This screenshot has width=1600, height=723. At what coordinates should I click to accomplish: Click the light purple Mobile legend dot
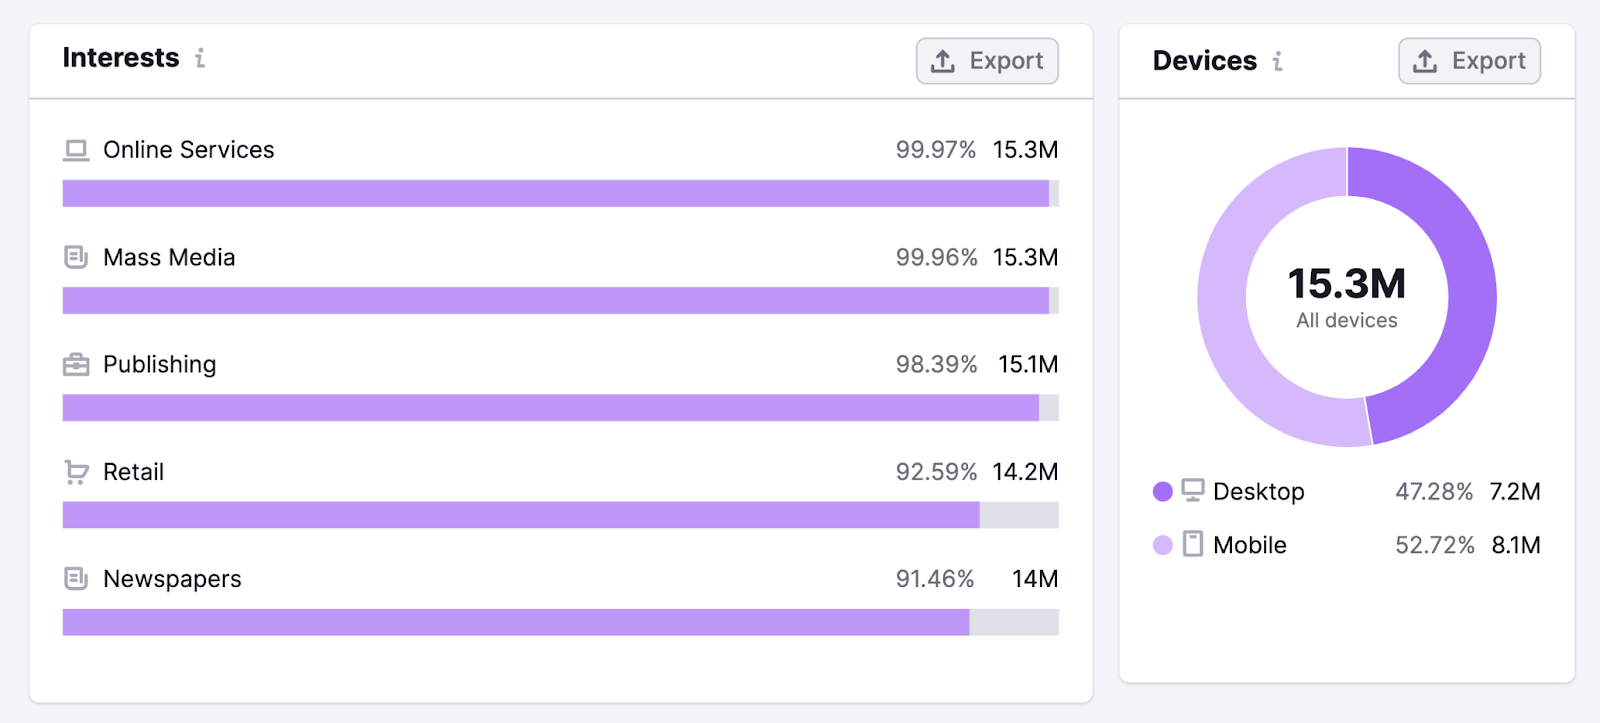[x=1162, y=545]
